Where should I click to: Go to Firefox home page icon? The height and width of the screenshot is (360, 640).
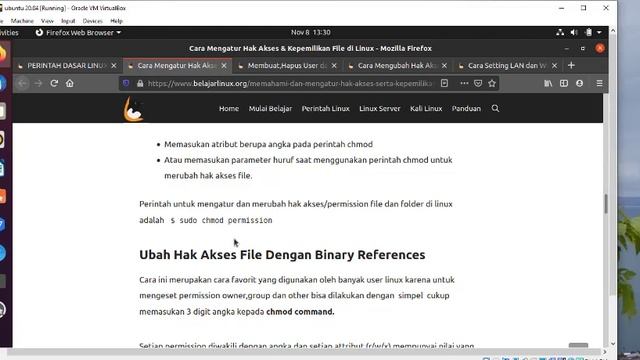coord(70,83)
